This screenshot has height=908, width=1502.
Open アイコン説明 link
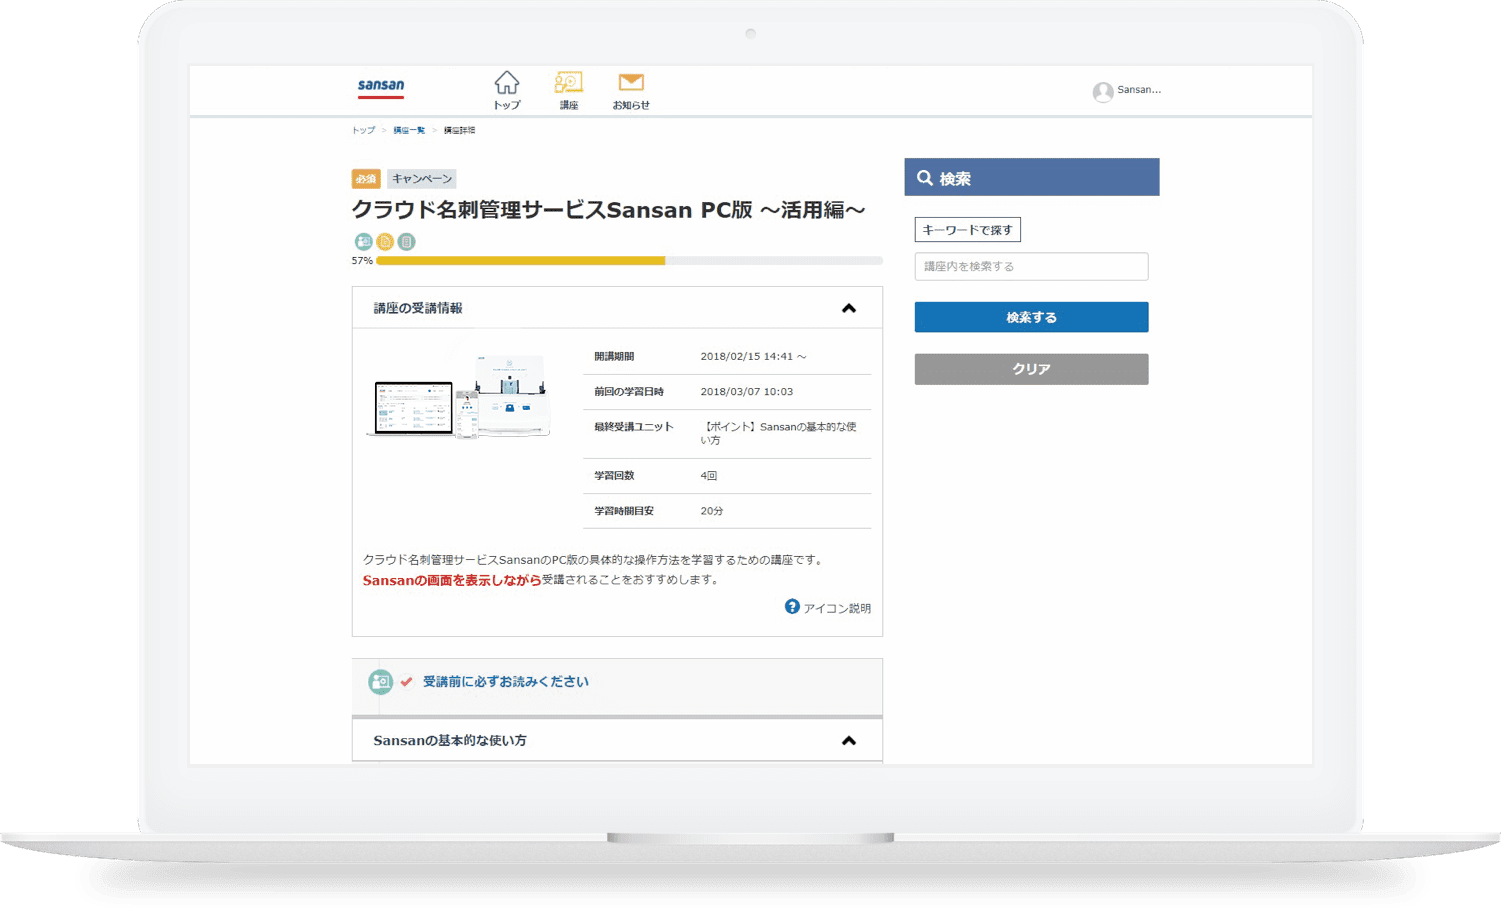[837, 608]
